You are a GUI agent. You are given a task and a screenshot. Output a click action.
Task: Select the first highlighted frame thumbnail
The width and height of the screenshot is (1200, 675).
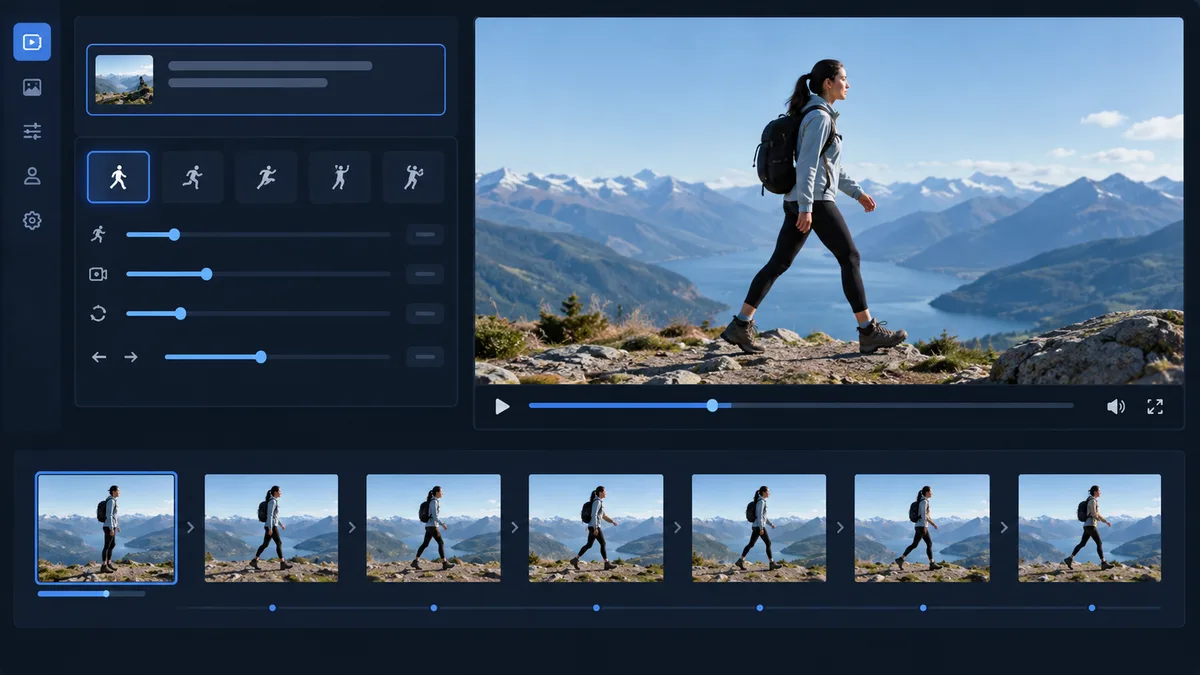click(106, 528)
